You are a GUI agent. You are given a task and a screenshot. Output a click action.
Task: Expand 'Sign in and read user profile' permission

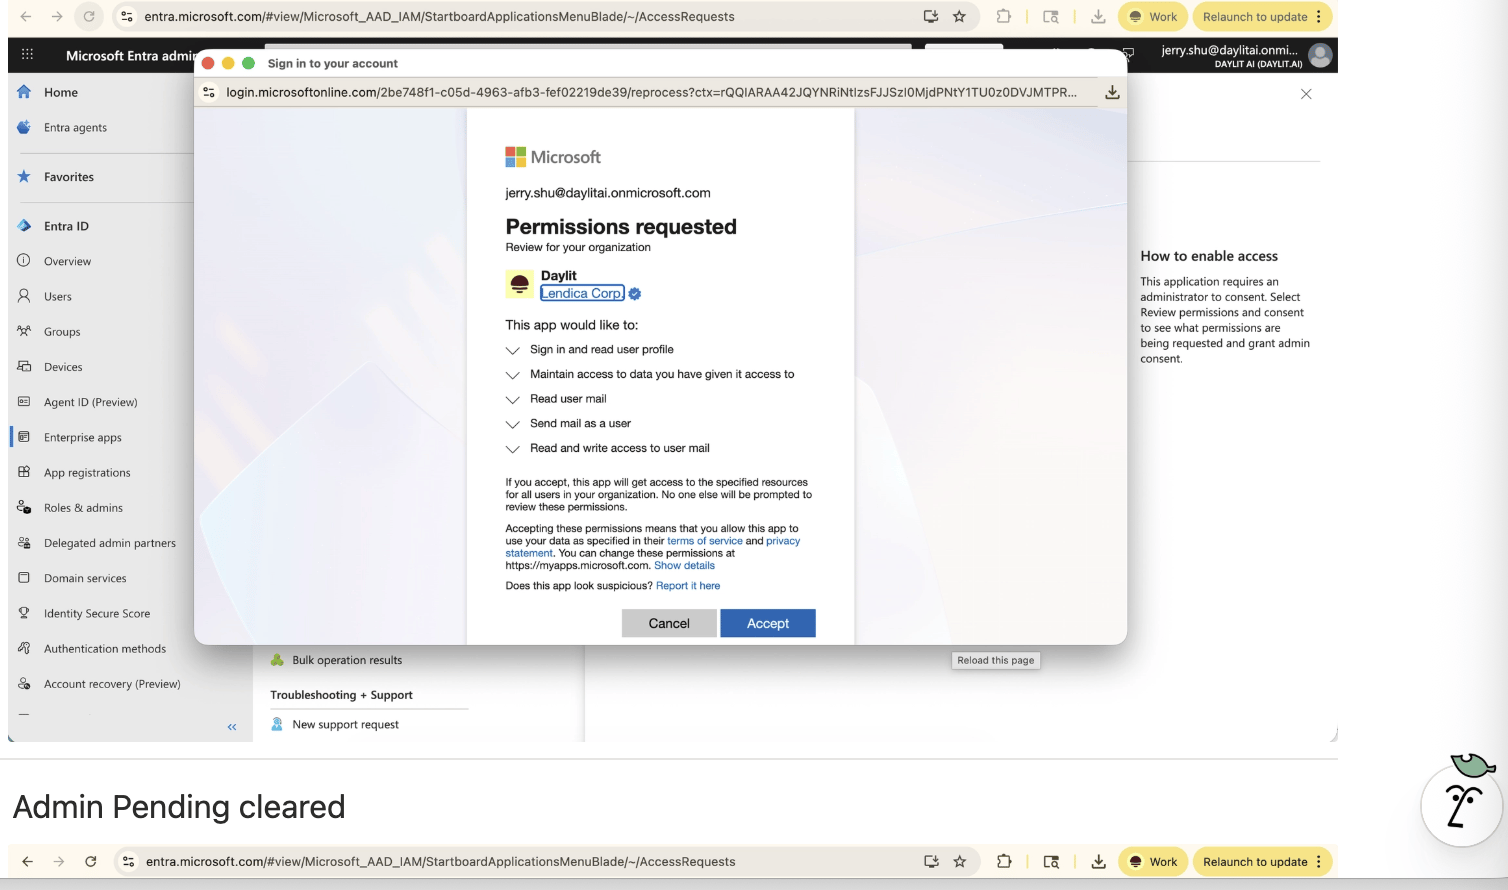point(513,350)
